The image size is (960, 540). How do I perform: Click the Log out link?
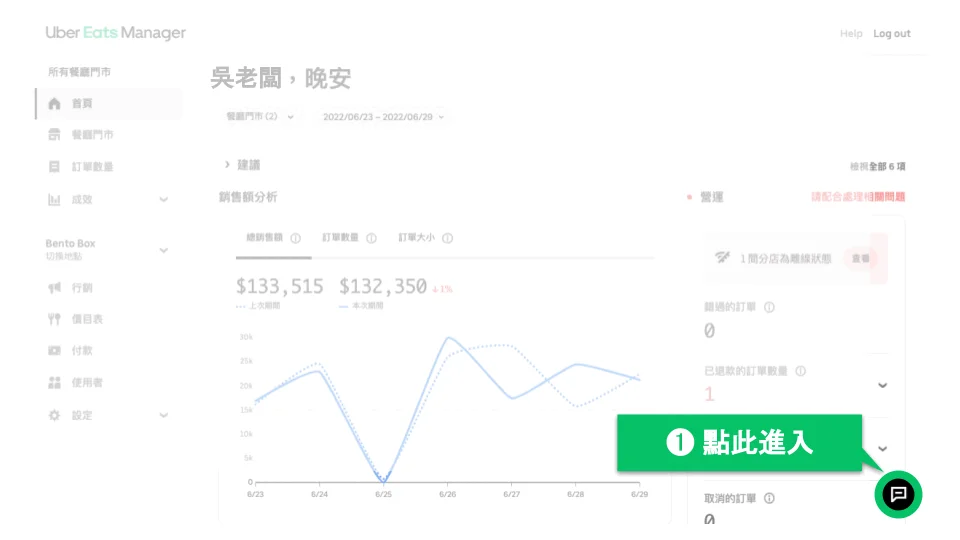(891, 33)
